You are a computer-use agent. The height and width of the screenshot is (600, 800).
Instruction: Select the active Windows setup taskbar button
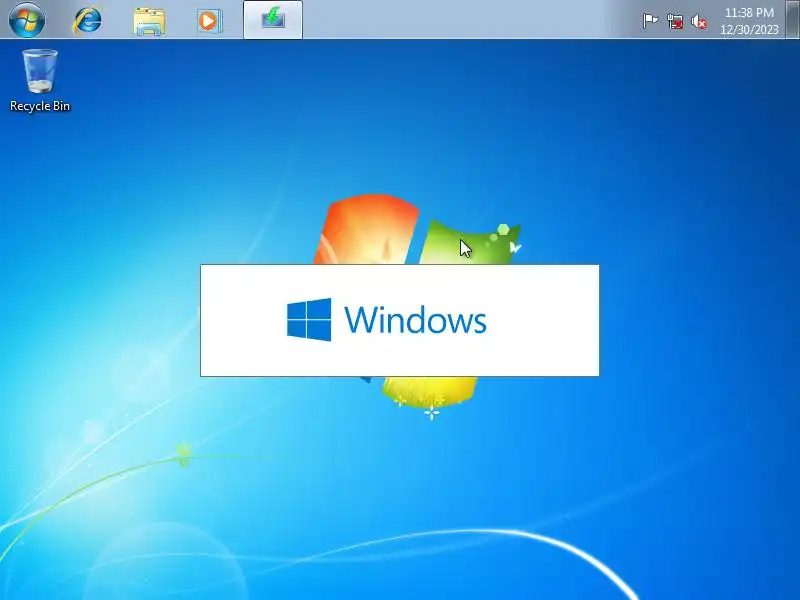[x=273, y=19]
